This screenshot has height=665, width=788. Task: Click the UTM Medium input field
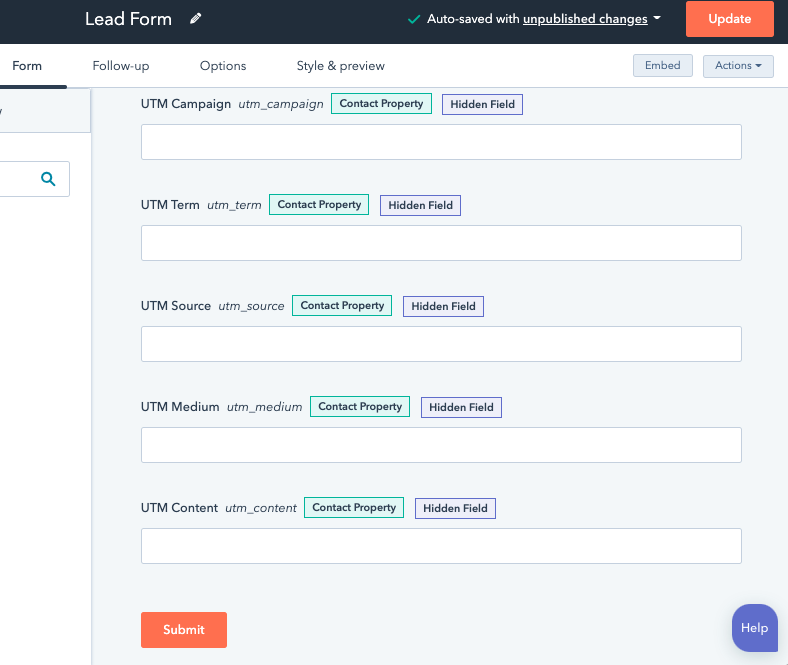(x=441, y=445)
